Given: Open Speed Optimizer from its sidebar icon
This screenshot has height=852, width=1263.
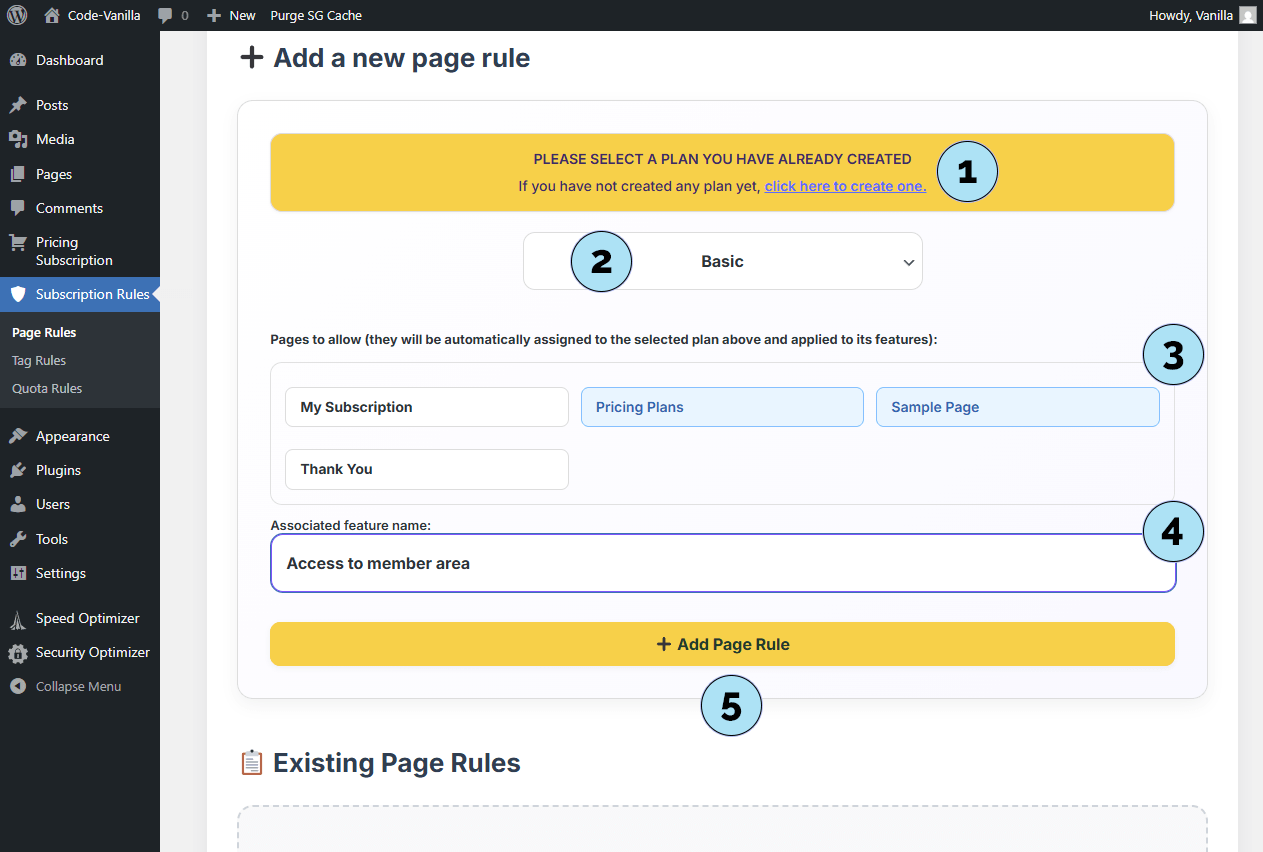Looking at the screenshot, I should [x=18, y=618].
